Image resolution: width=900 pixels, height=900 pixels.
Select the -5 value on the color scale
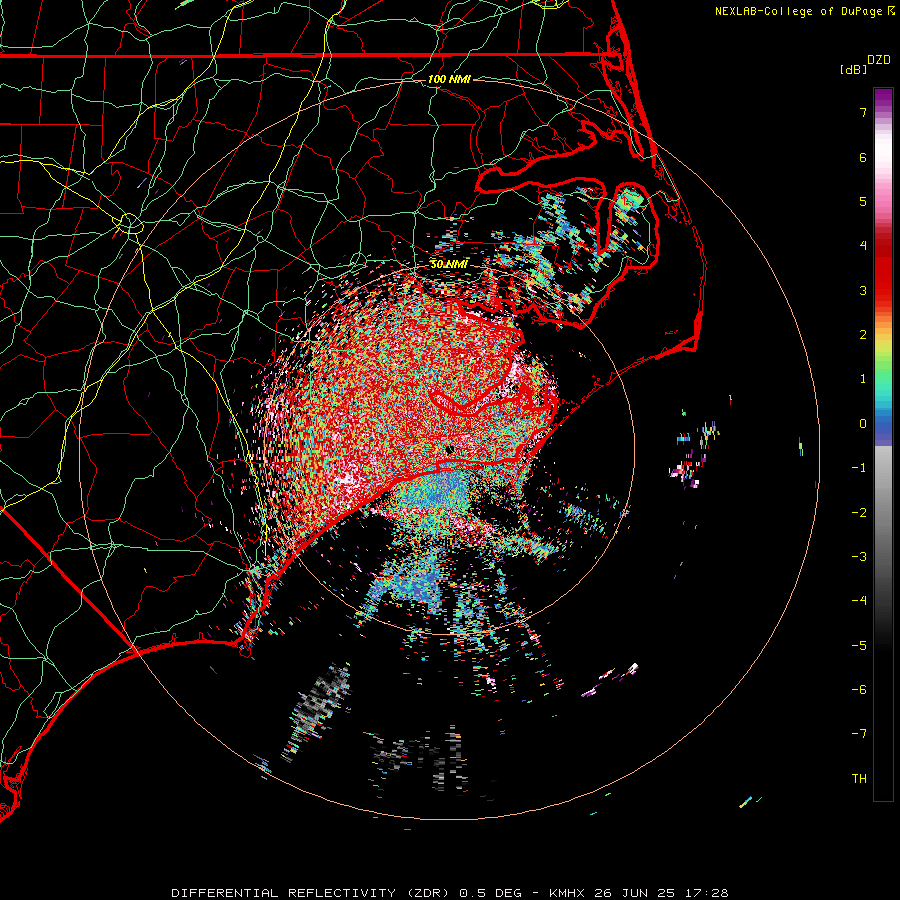pos(859,646)
